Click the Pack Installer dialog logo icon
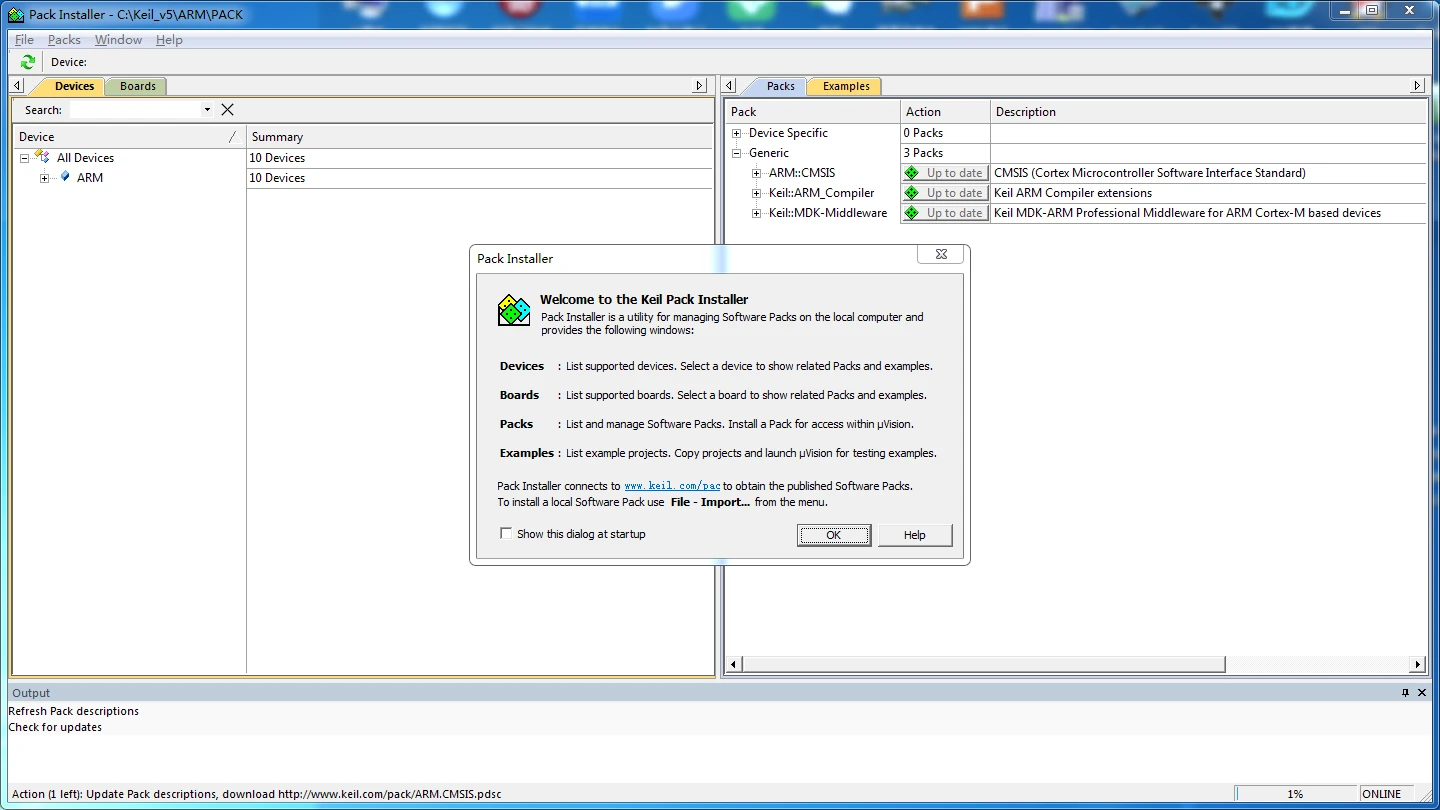The image size is (1440, 810). [514, 311]
